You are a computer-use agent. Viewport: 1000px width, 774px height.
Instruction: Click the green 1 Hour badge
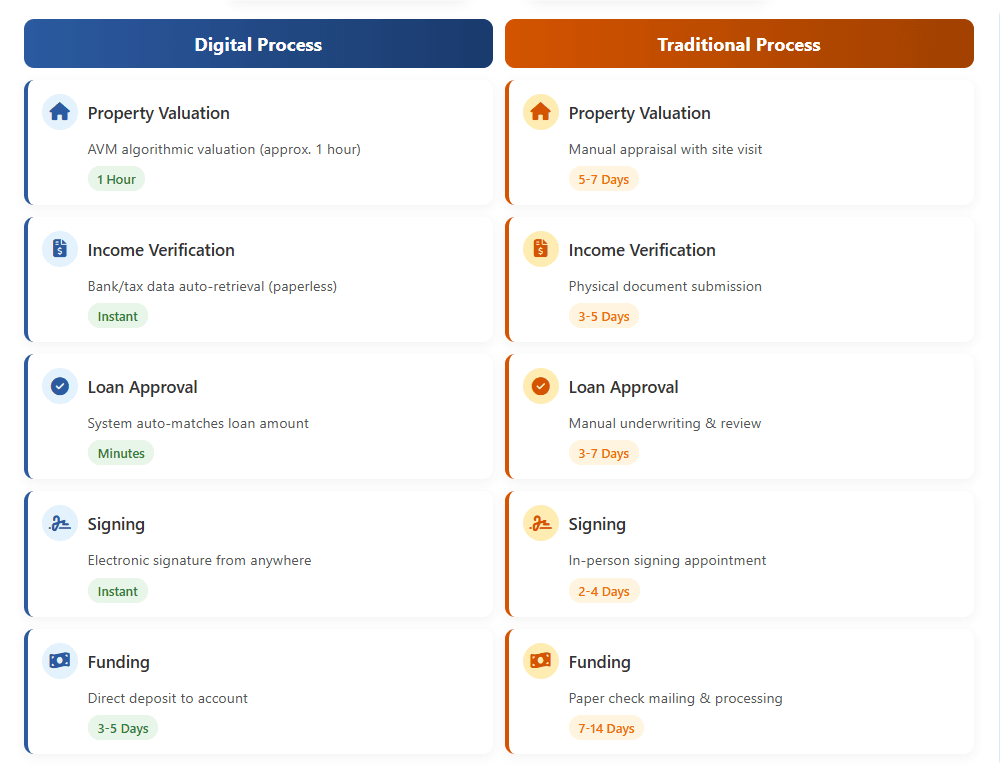(116, 179)
